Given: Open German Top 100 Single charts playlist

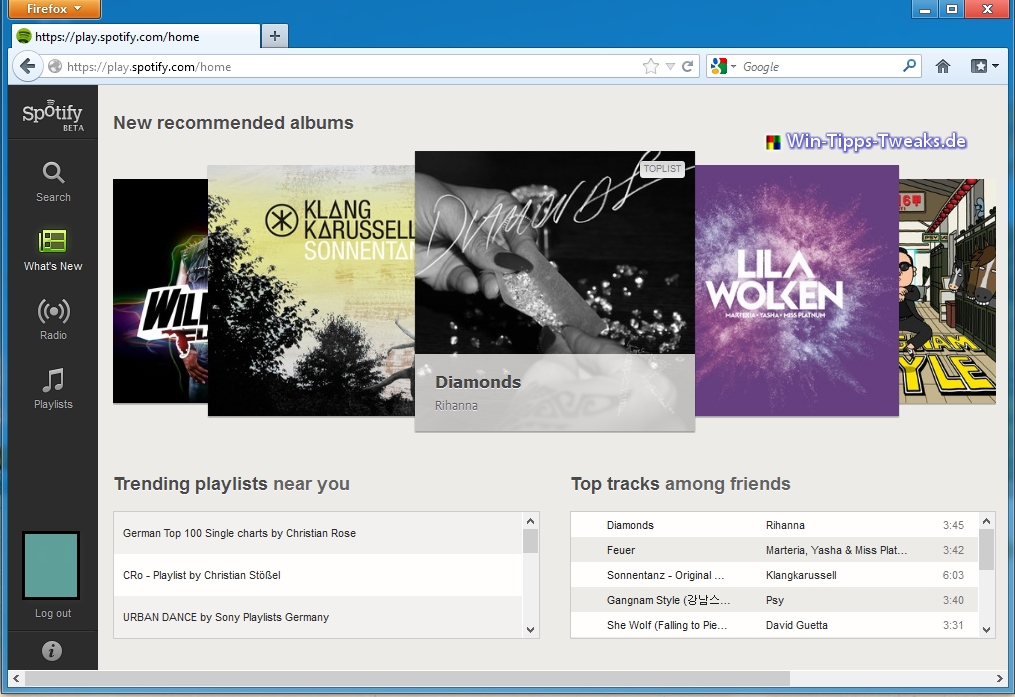Looking at the screenshot, I should [x=318, y=533].
